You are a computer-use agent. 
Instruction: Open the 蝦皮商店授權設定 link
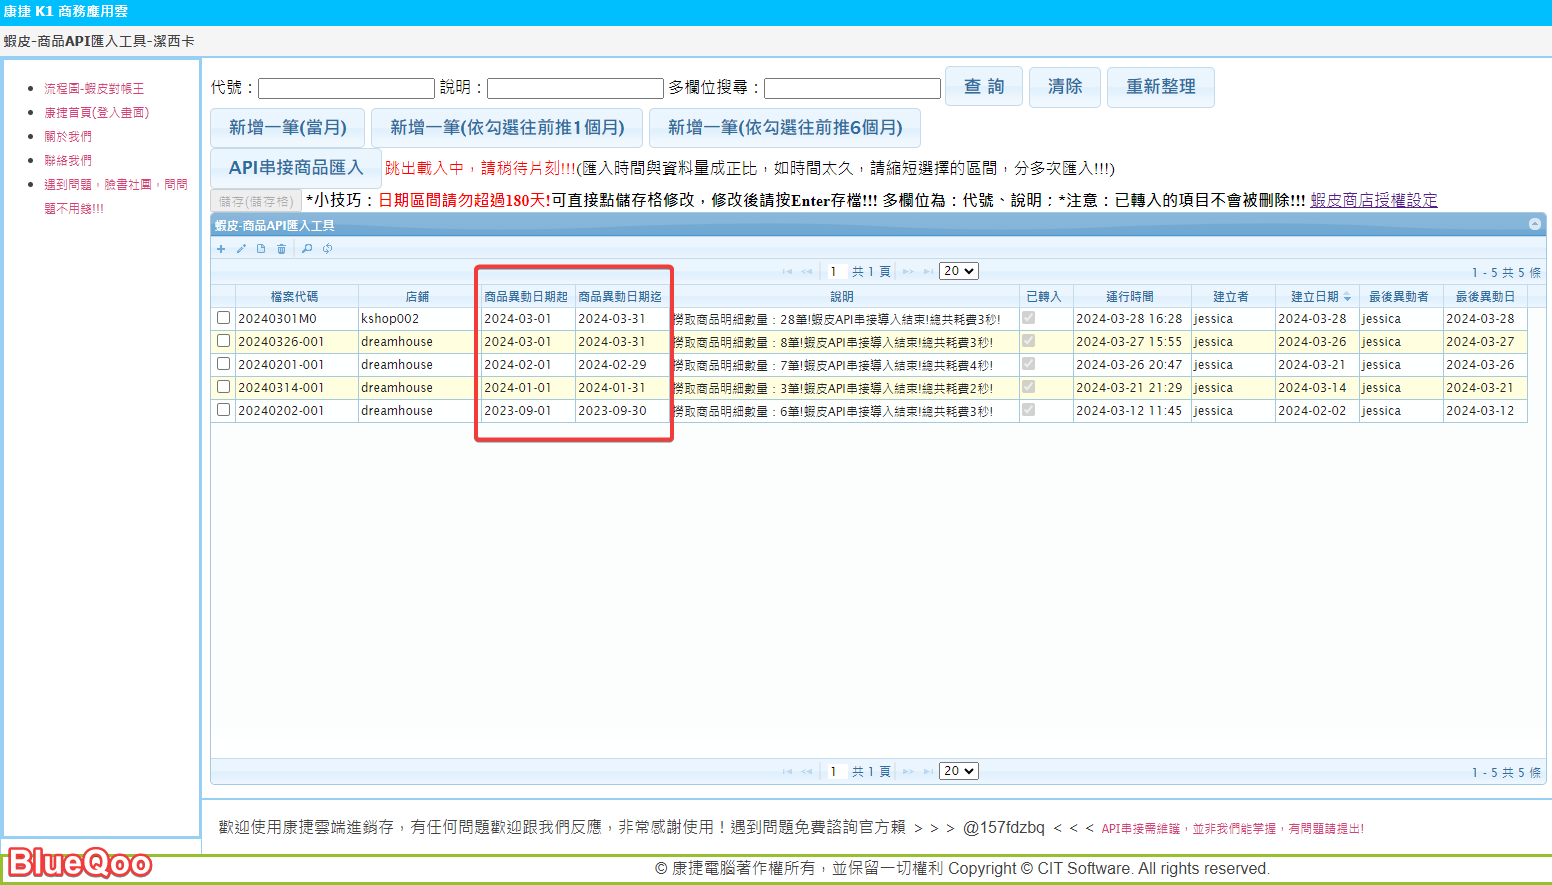[1373, 200]
